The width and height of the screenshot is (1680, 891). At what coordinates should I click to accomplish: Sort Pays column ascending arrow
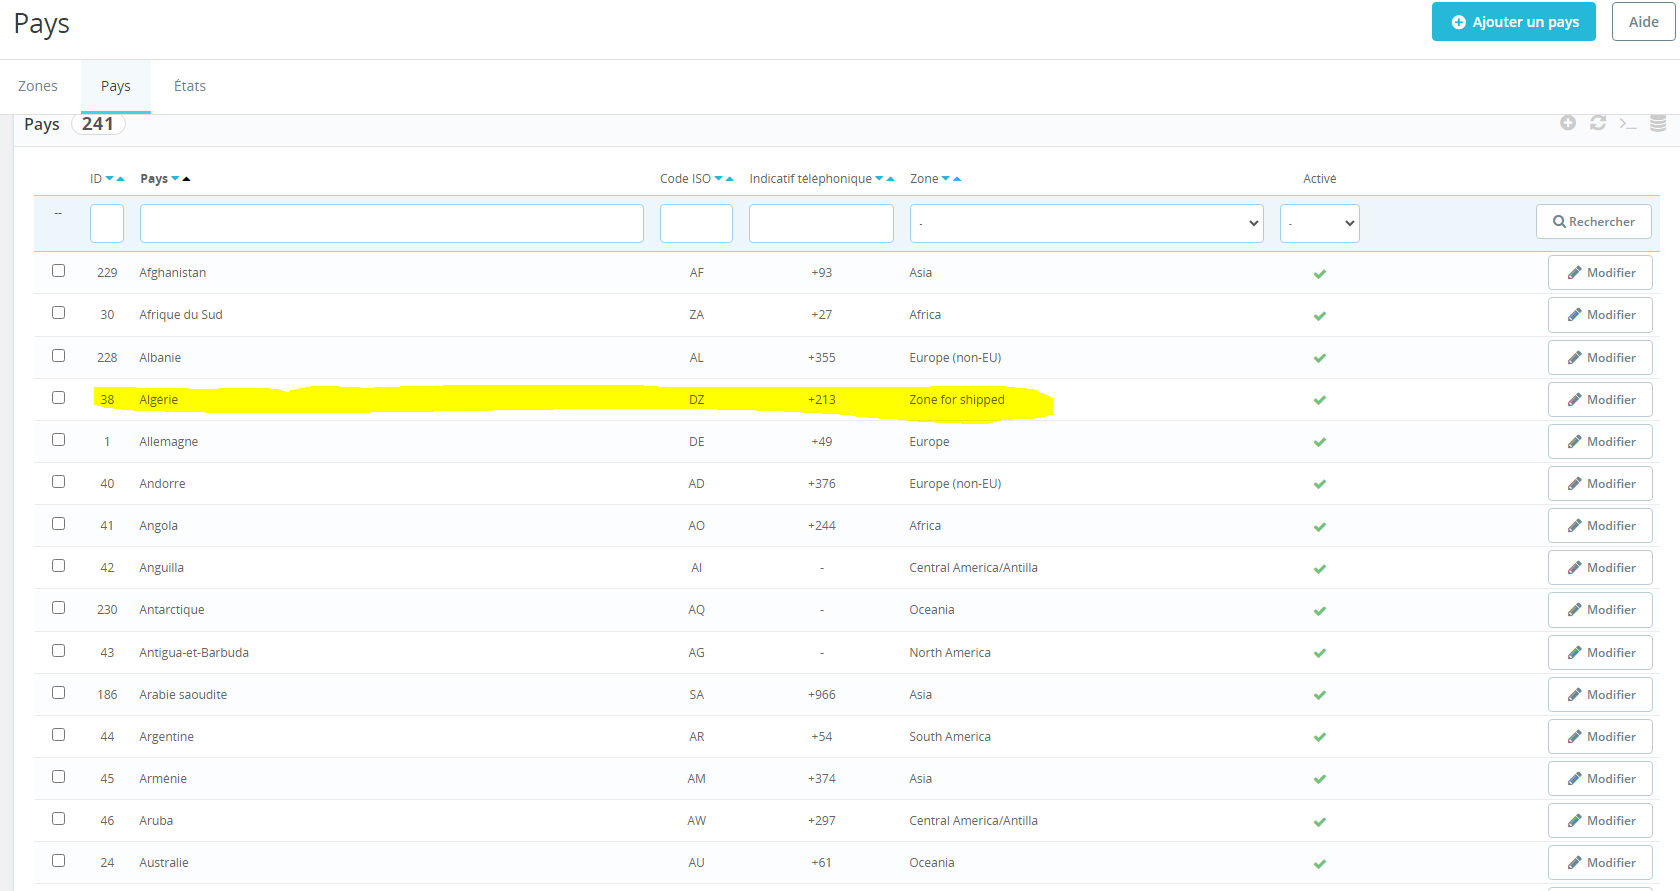point(186,179)
